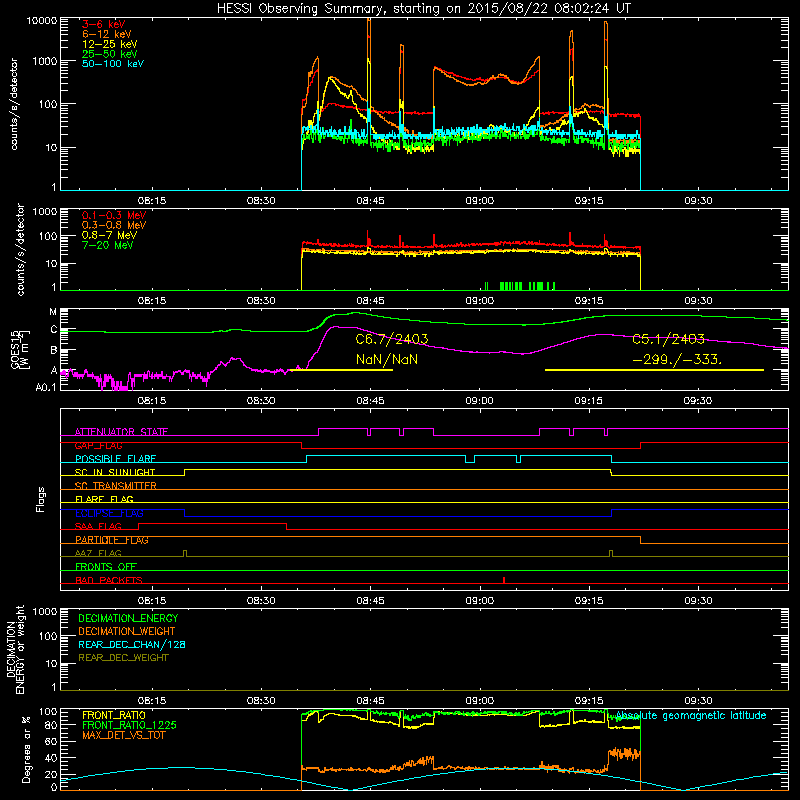Select the C5.1/2403 flare annotation
This screenshot has width=800, height=800.
[x=668, y=339]
